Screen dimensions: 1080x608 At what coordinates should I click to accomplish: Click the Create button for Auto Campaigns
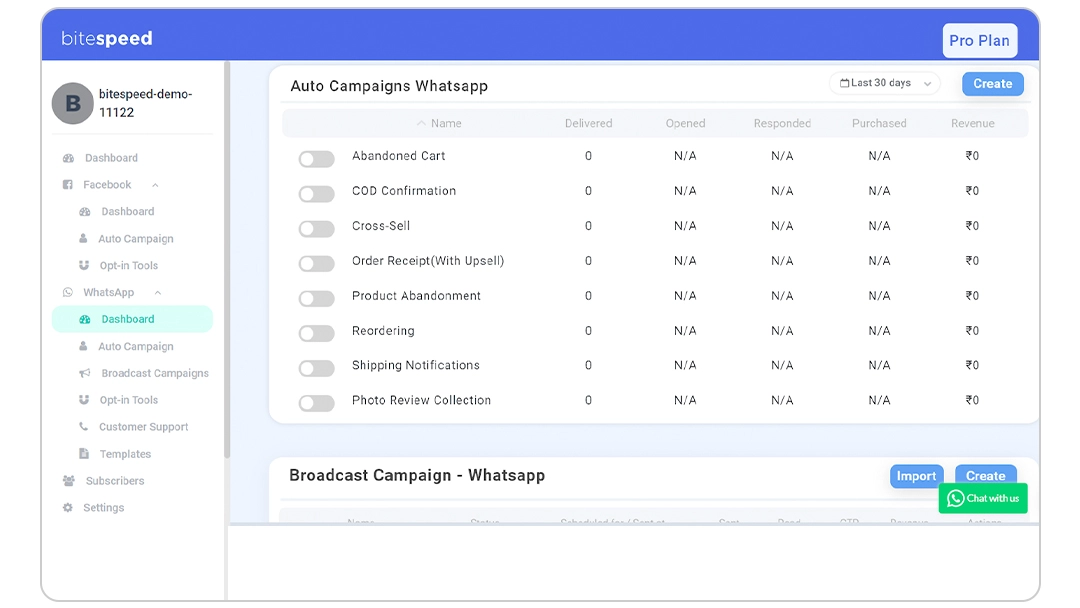tap(992, 84)
